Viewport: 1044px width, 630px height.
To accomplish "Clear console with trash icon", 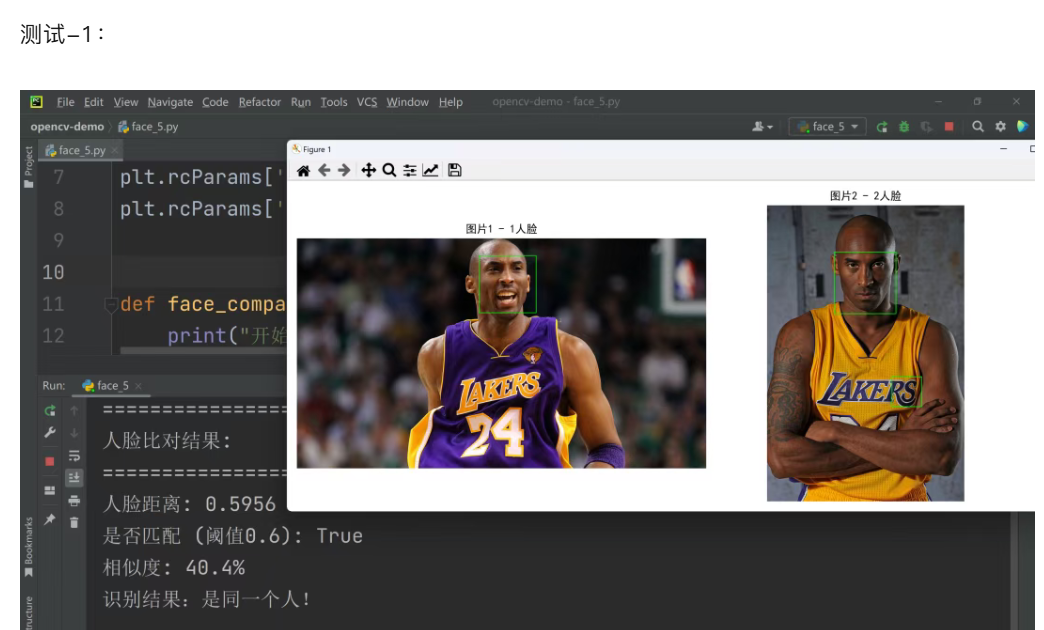I will (x=74, y=523).
